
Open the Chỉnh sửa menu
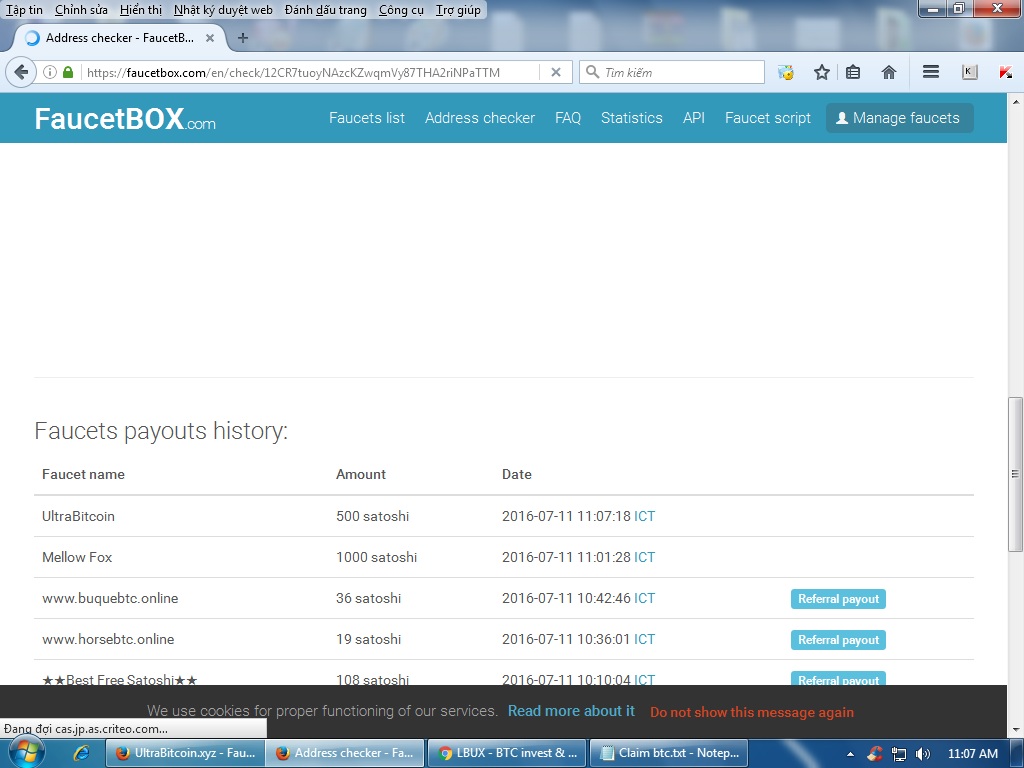[81, 10]
